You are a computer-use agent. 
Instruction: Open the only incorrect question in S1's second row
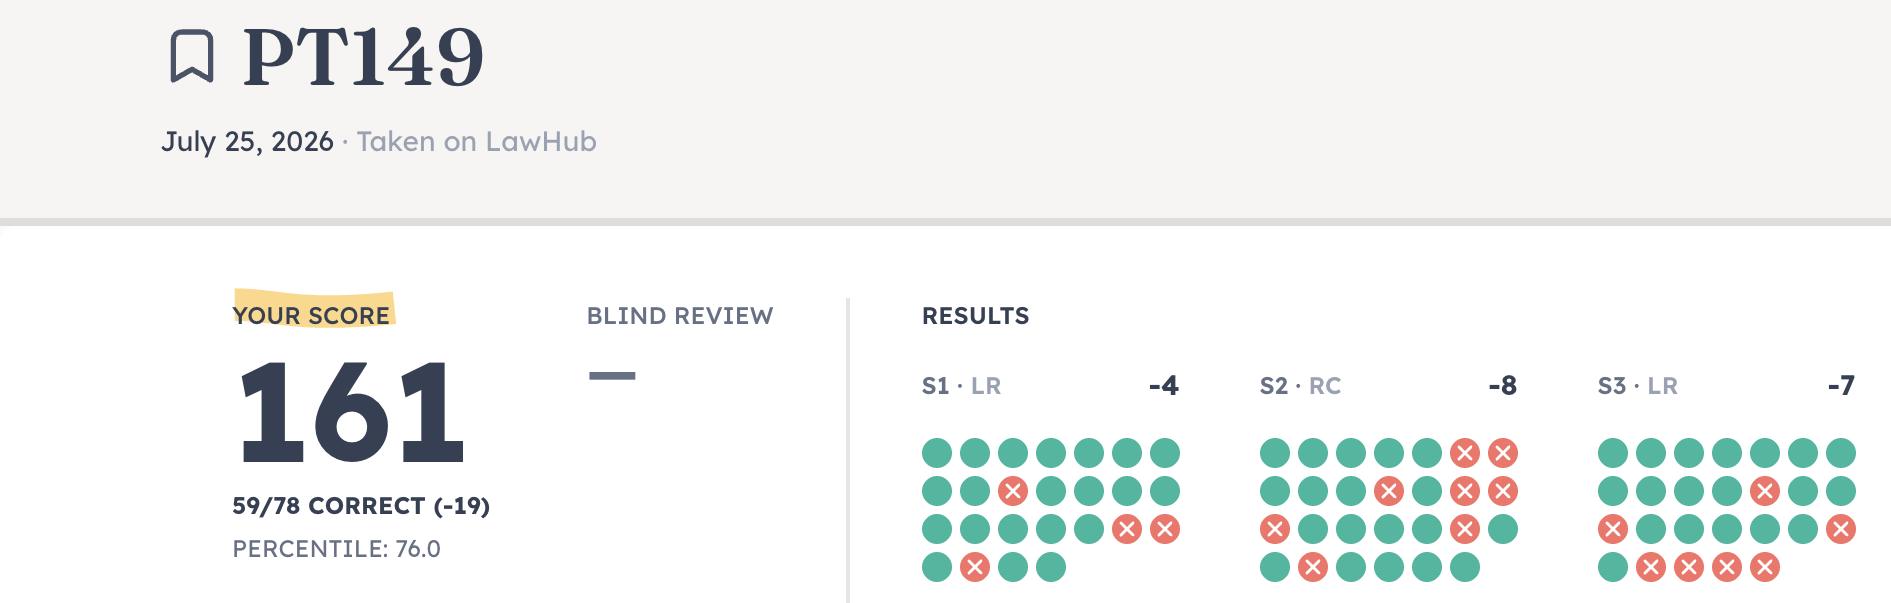[1013, 491]
